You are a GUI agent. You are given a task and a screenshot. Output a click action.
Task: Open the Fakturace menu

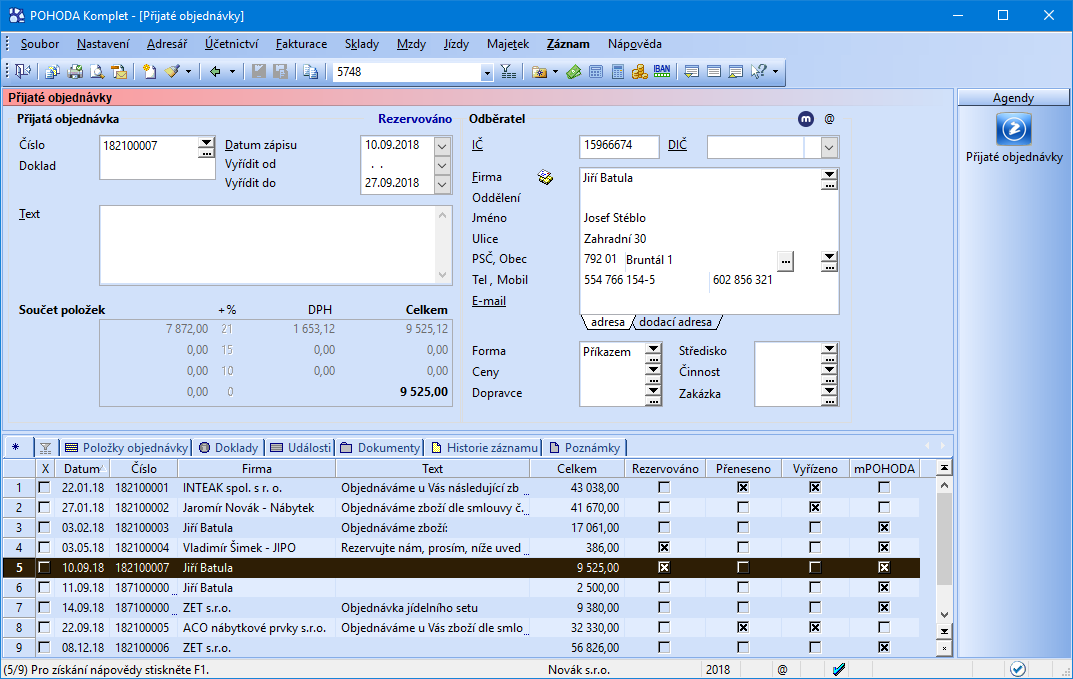click(x=301, y=44)
